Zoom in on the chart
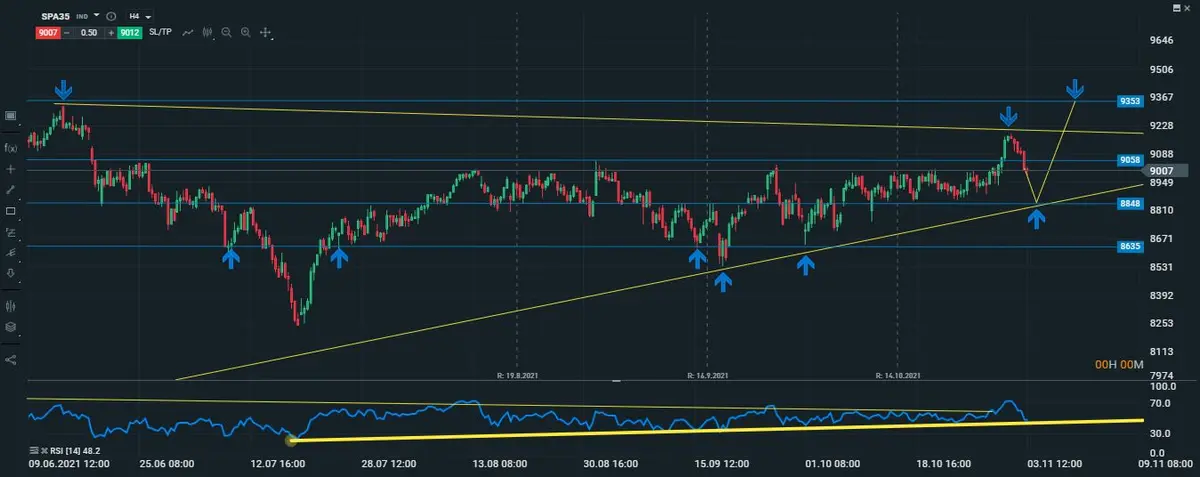The height and width of the screenshot is (477, 1200). 245,33
